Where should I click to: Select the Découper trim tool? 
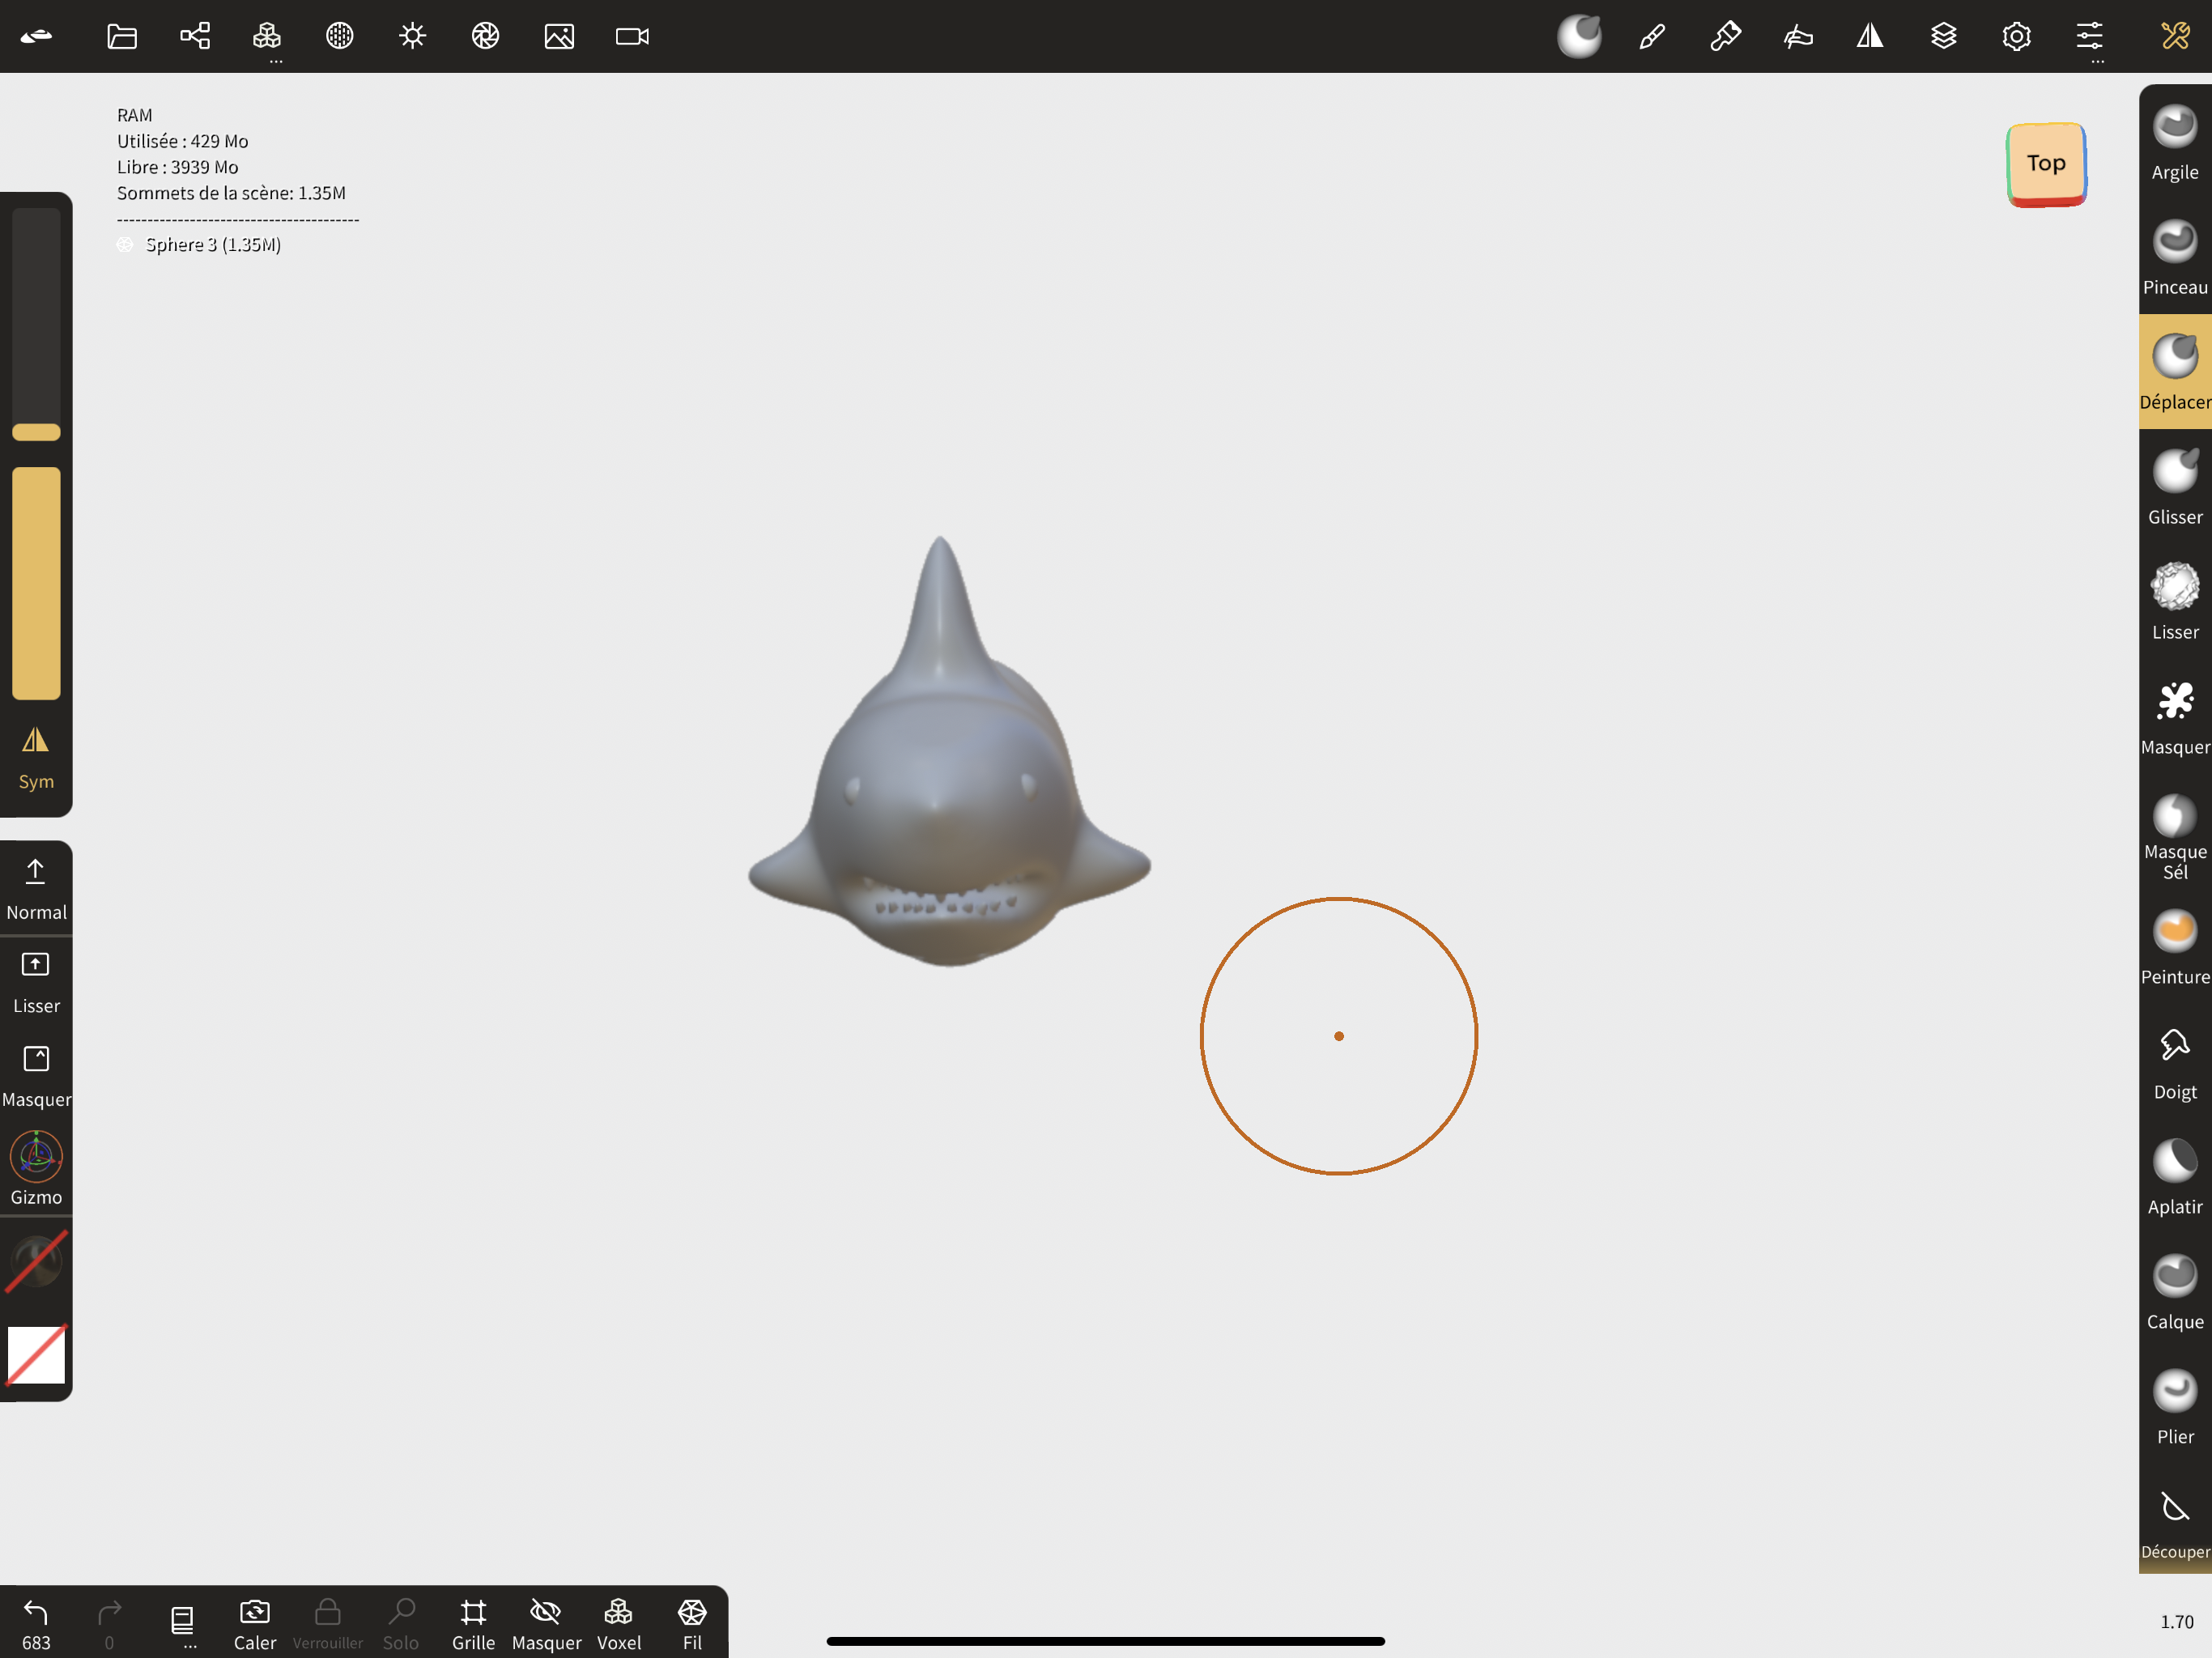pyautogui.click(x=2174, y=1523)
